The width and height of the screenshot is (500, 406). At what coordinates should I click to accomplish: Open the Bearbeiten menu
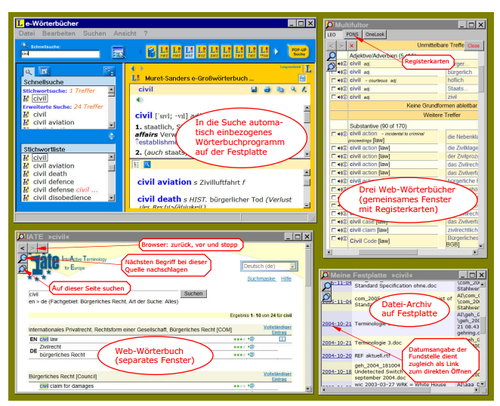59,33
